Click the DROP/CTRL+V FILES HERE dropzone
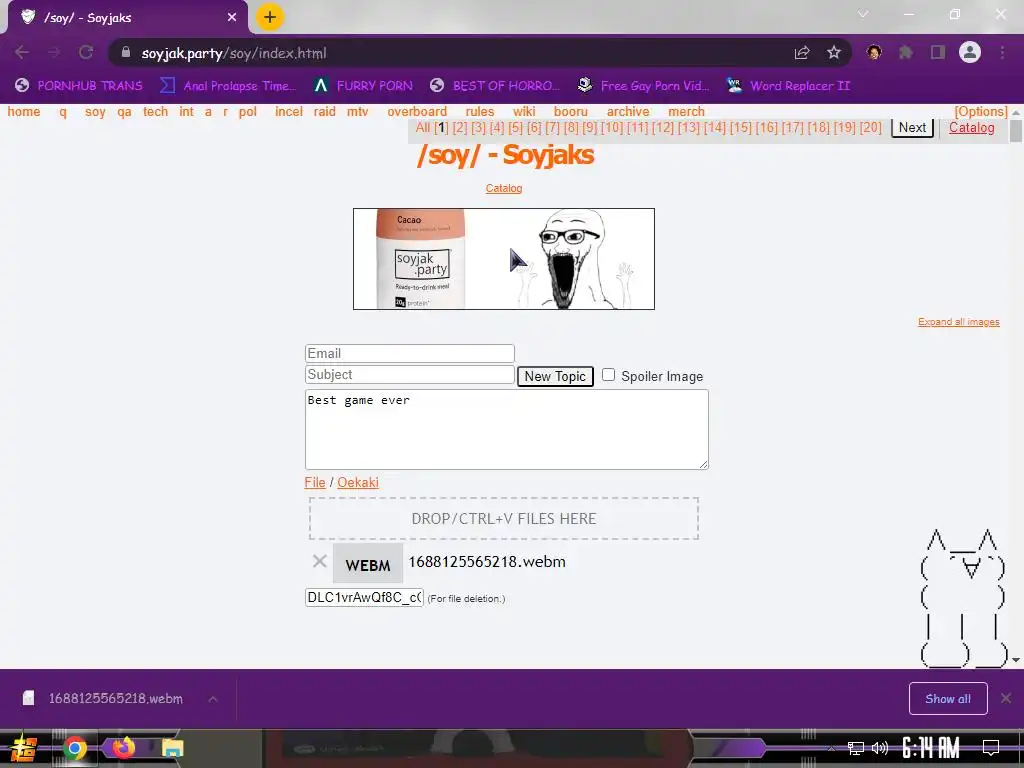 [504, 519]
